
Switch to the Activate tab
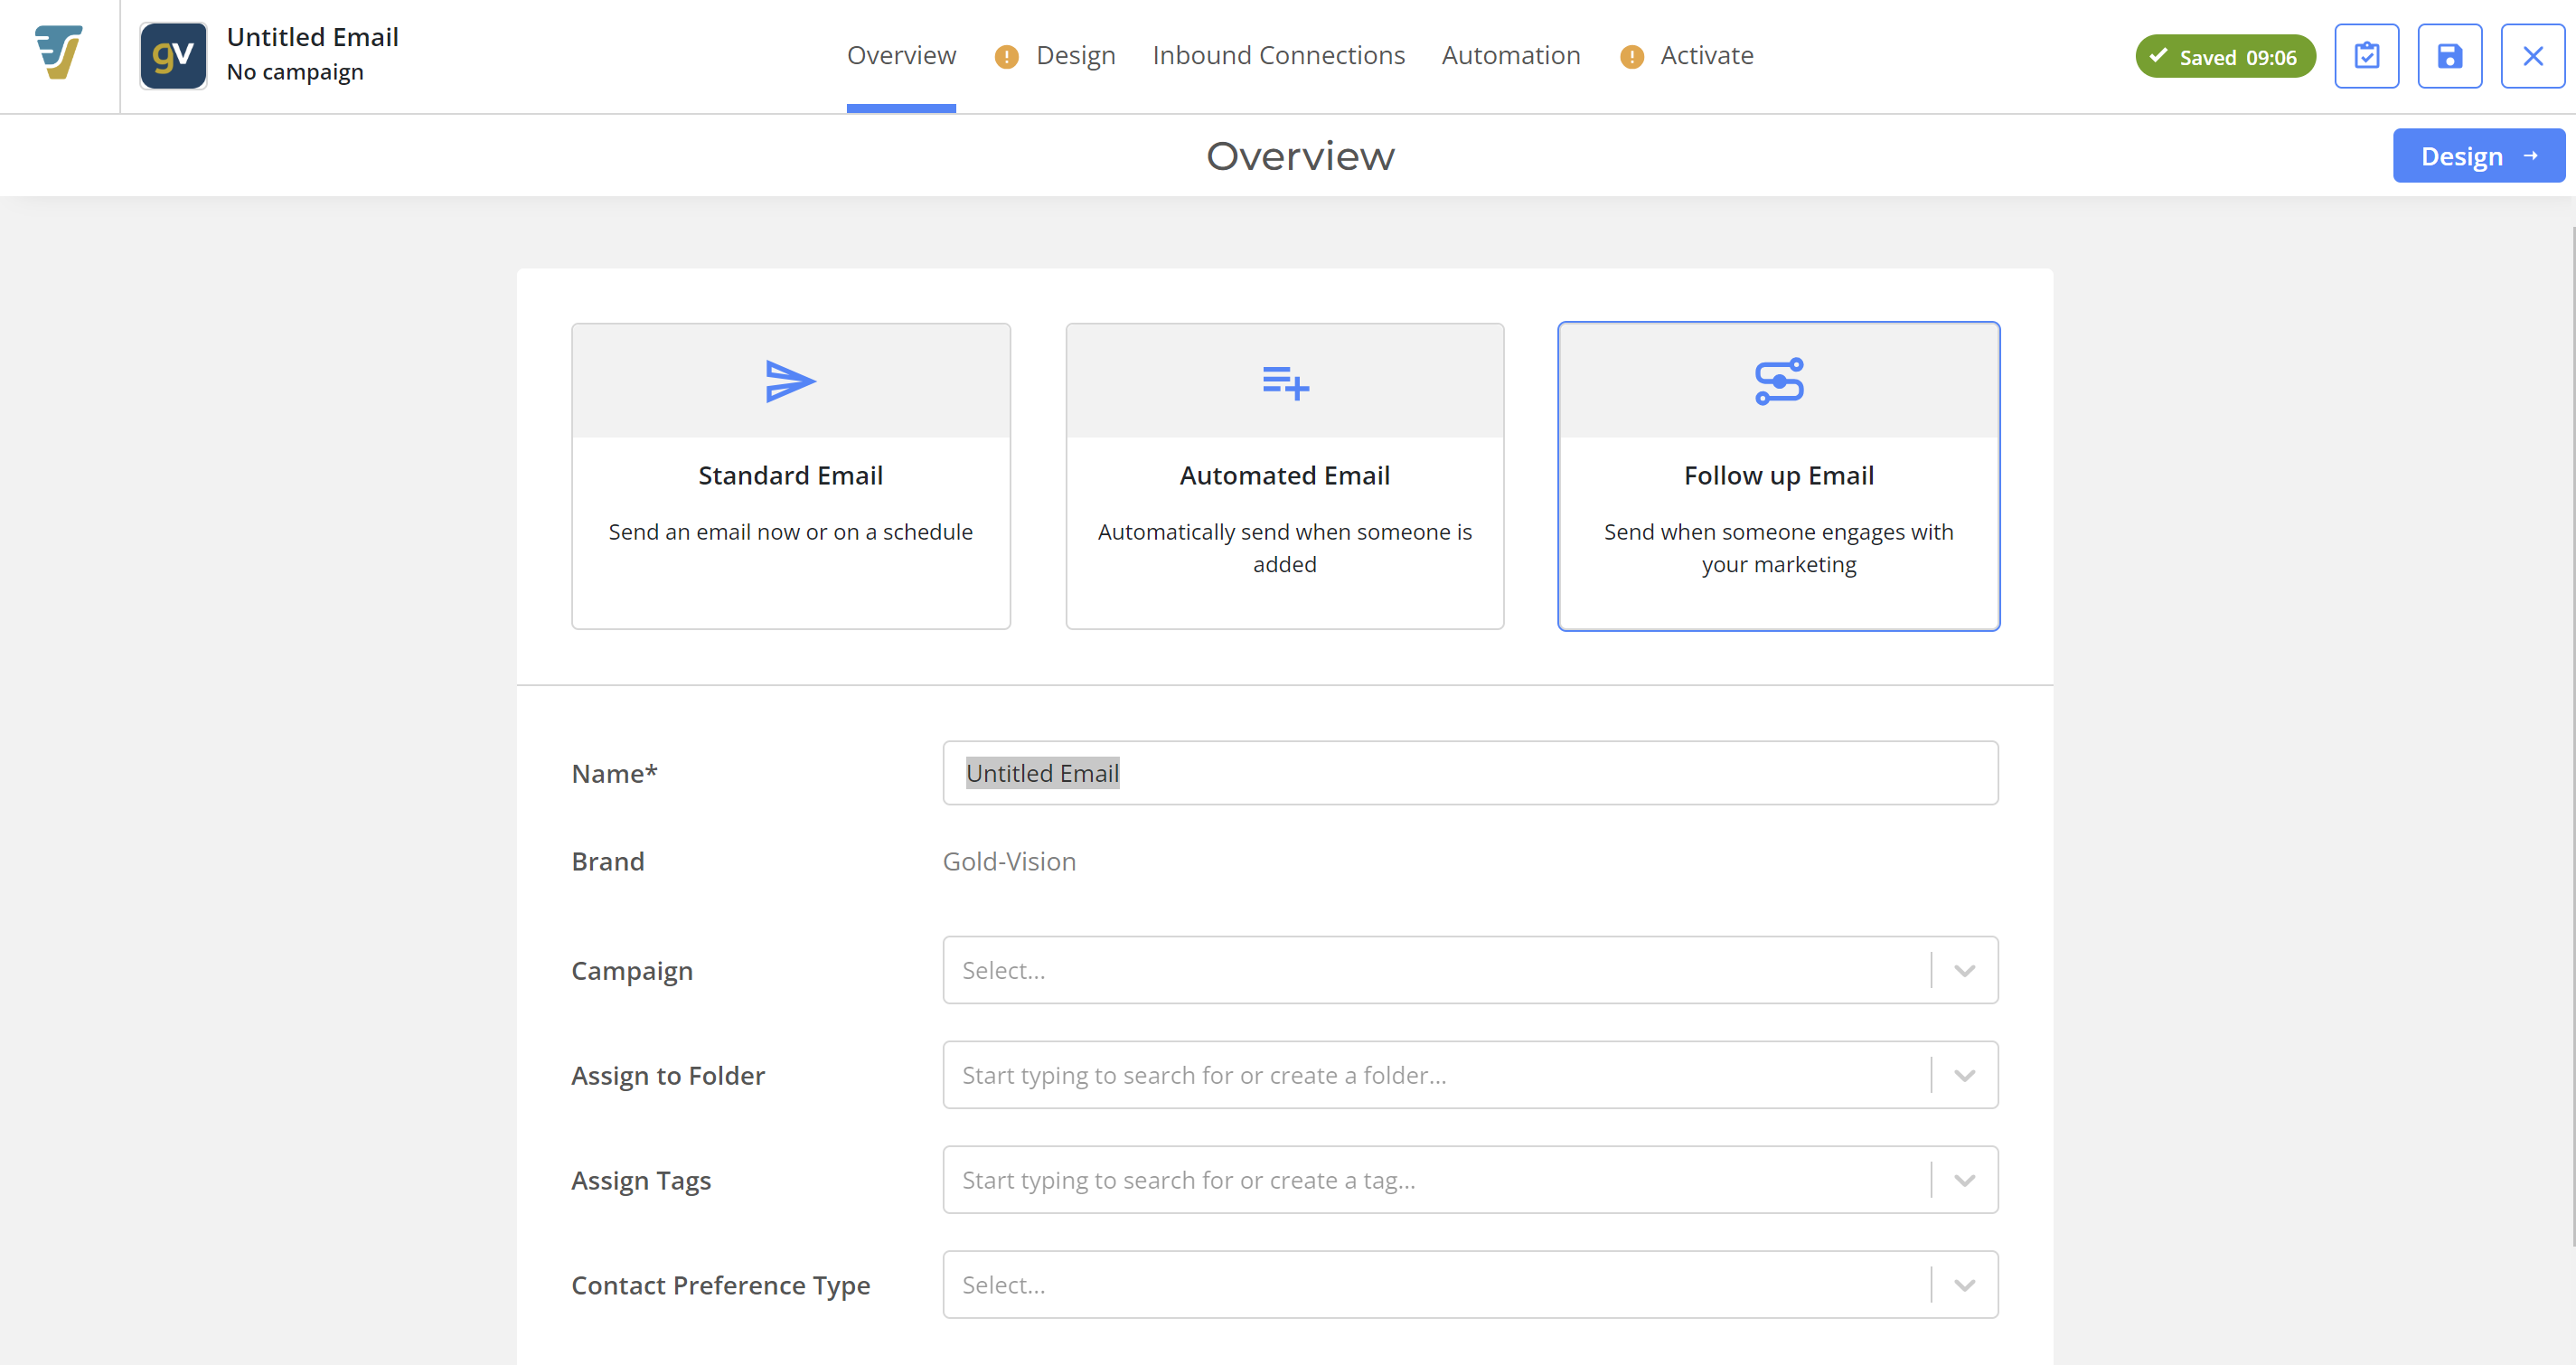1706,55
